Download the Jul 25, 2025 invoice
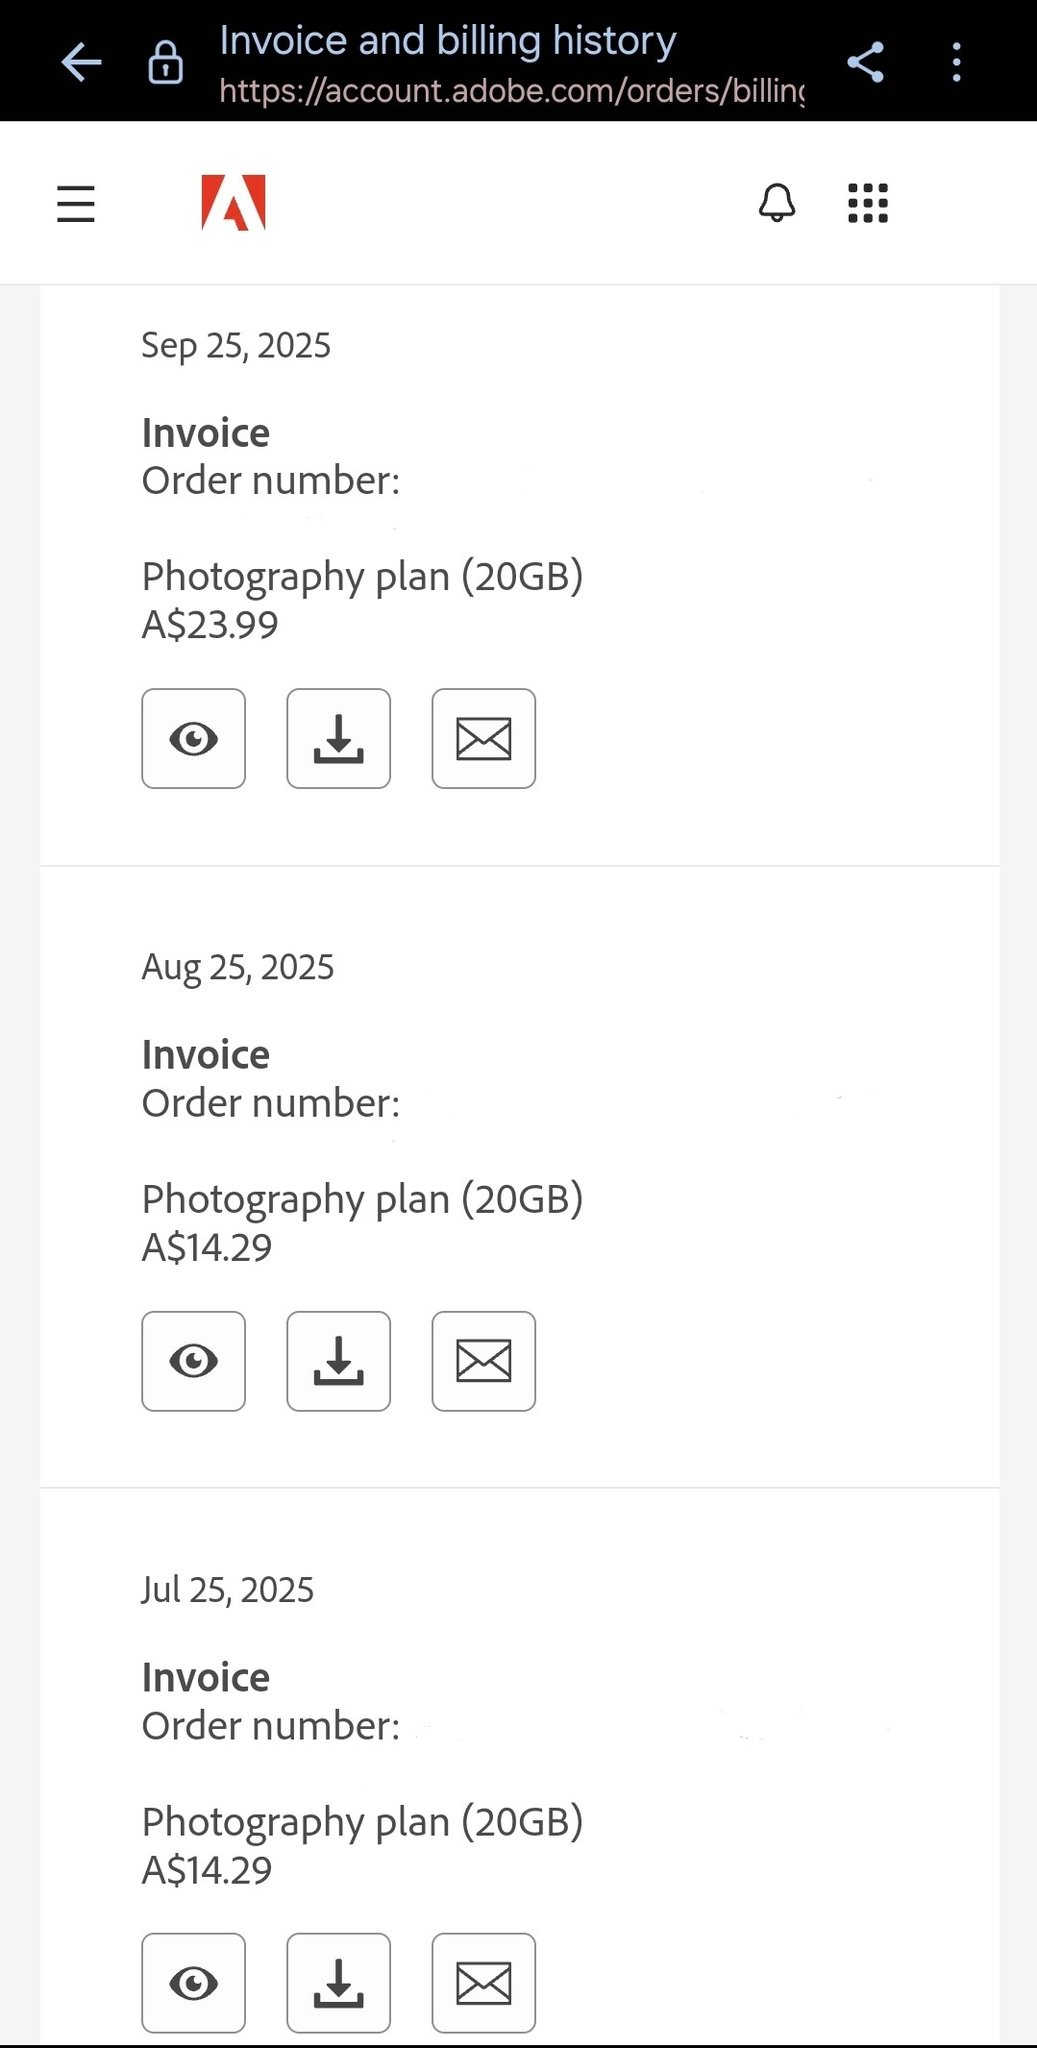Viewport: 1037px width, 2048px height. pyautogui.click(x=339, y=1983)
